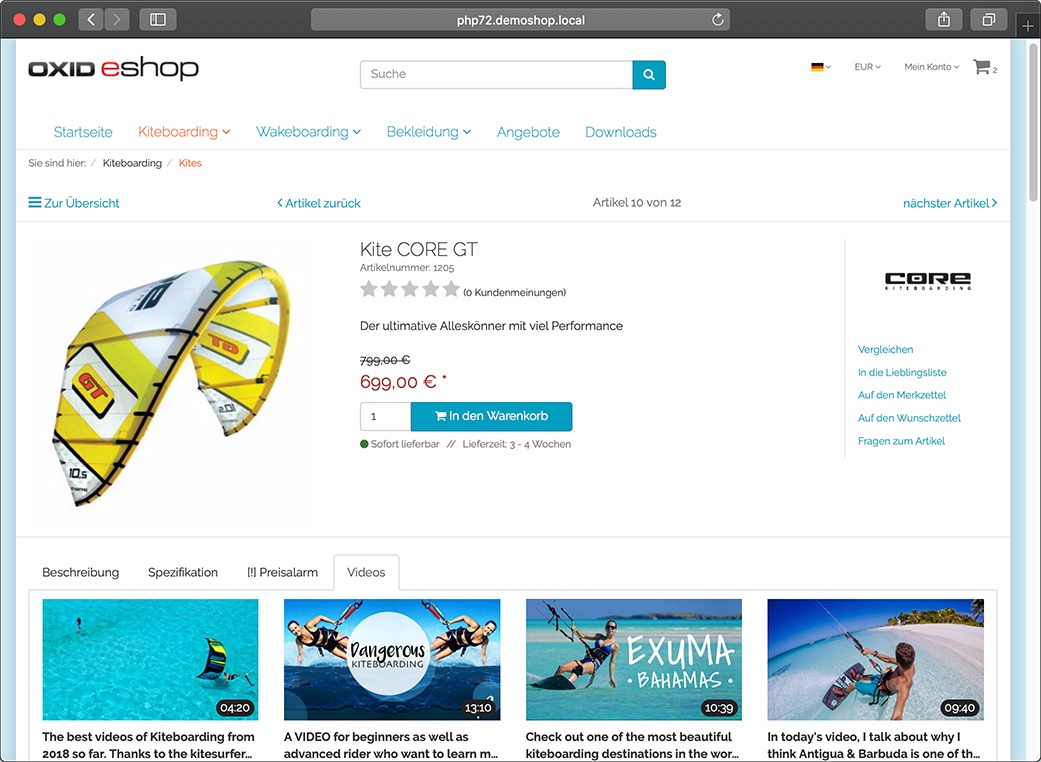Click the product title Kite CORE GT

tap(418, 250)
